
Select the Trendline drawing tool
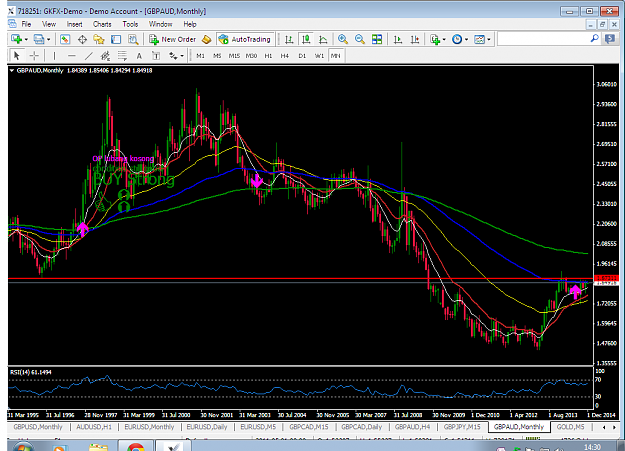pos(88,56)
